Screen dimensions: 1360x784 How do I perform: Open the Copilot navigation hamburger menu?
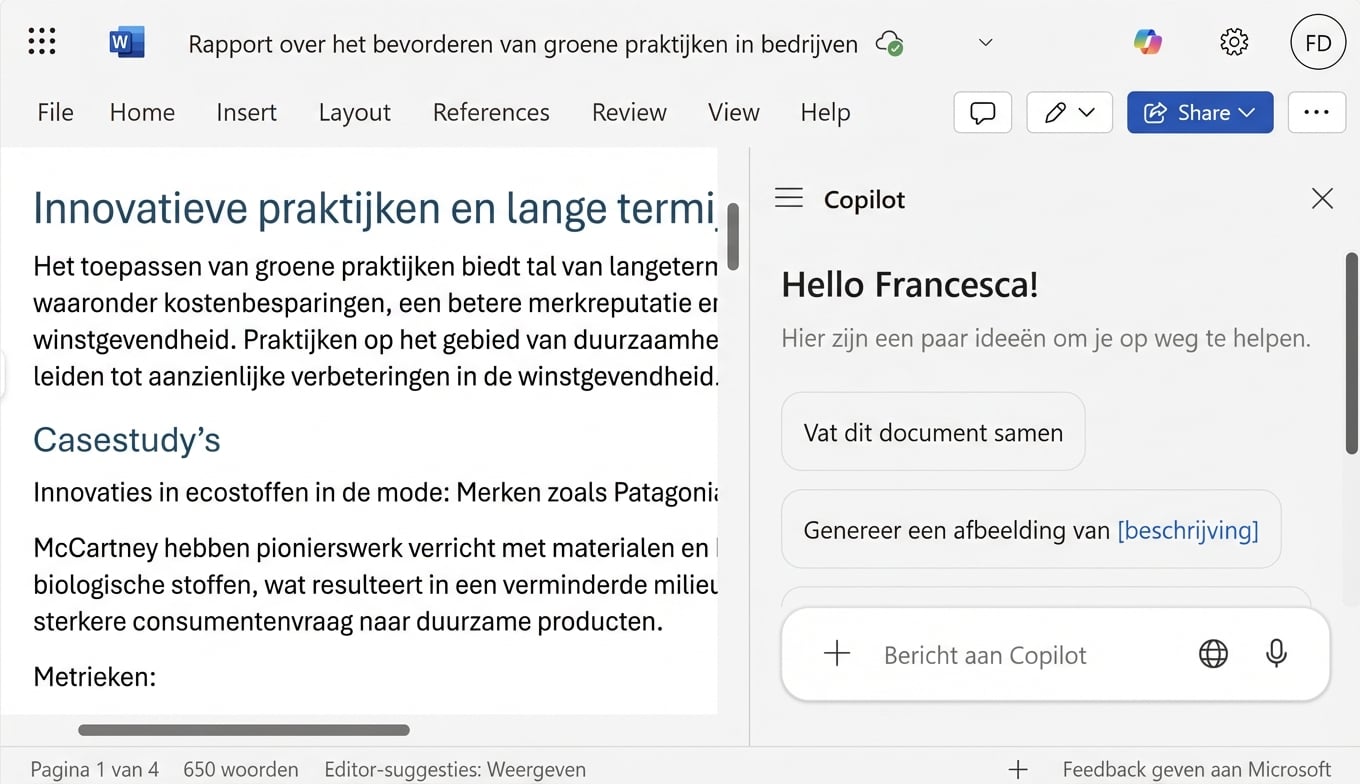(x=788, y=198)
